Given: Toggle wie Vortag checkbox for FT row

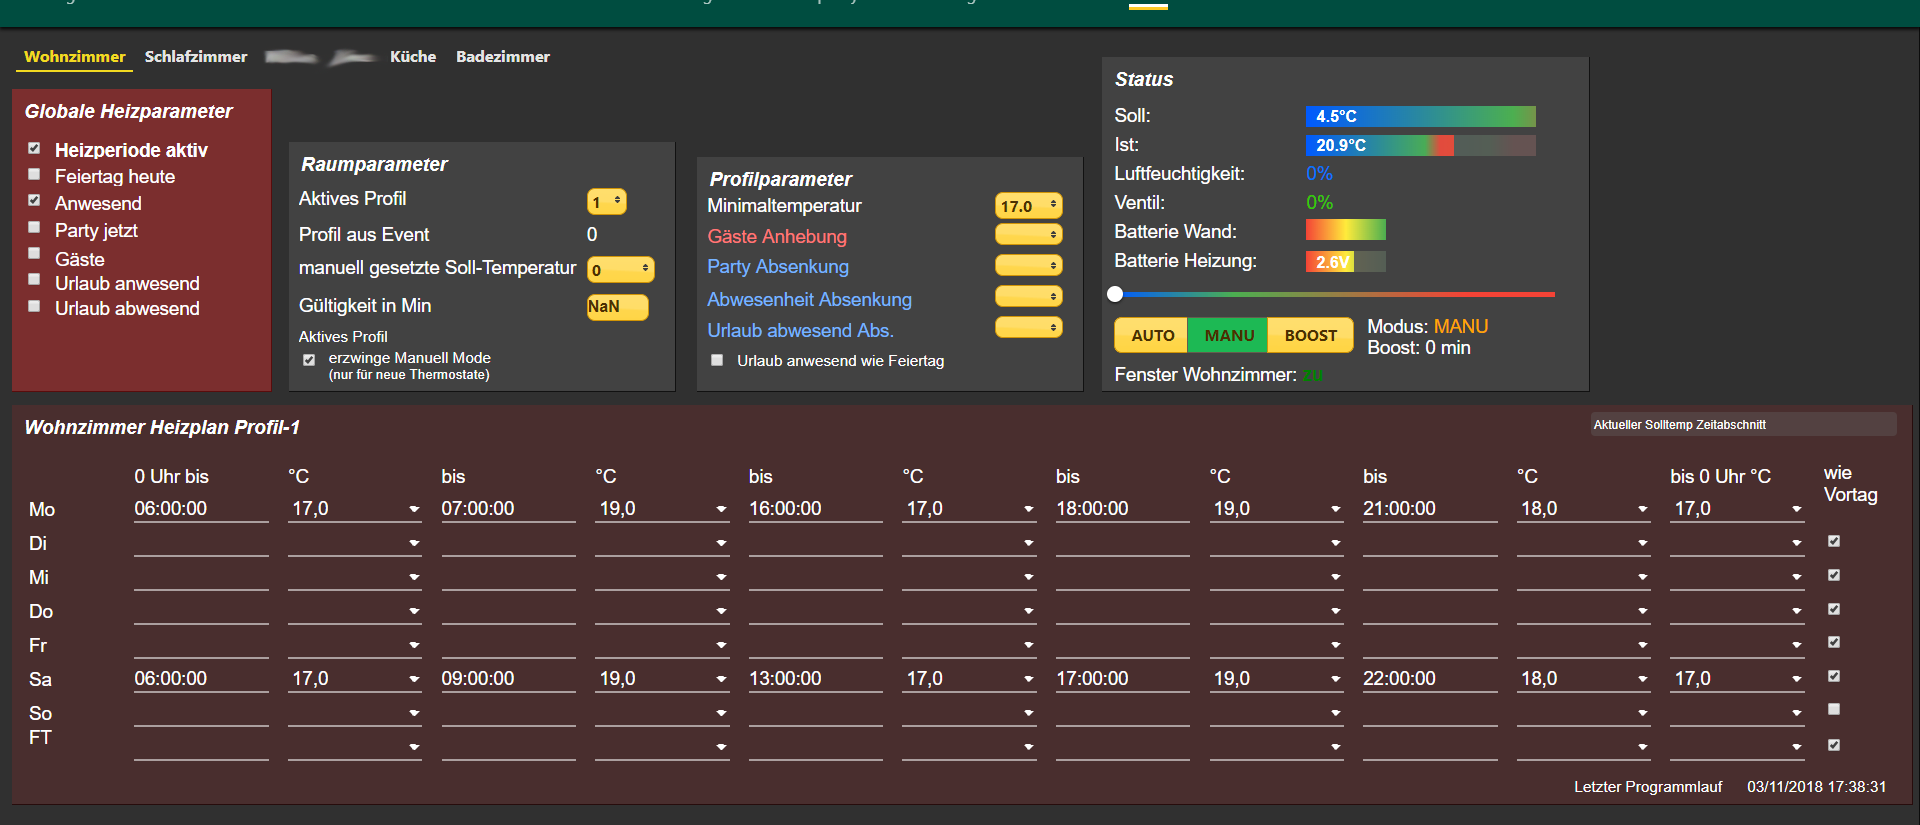Looking at the screenshot, I should coord(1834,745).
